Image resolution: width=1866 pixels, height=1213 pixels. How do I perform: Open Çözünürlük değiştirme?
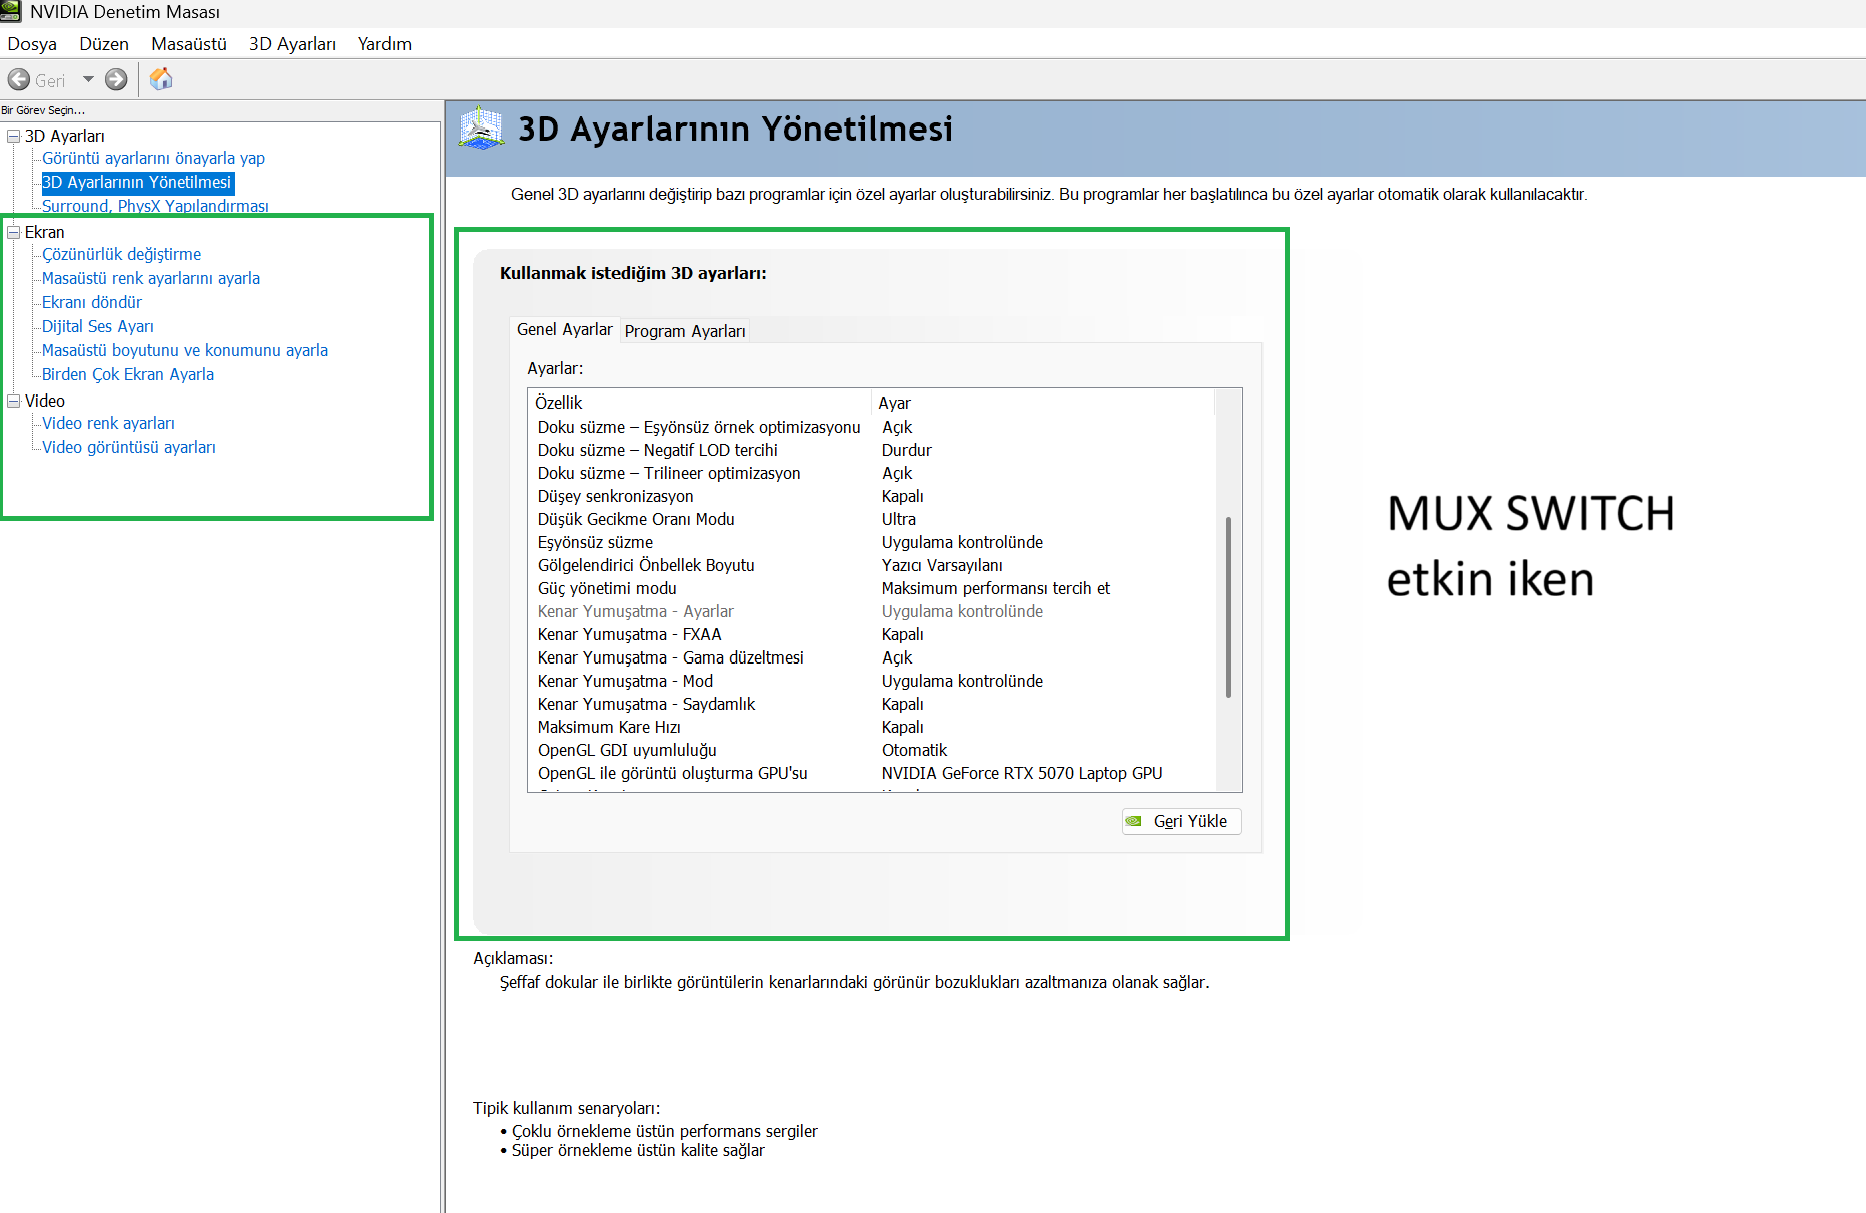tap(121, 254)
